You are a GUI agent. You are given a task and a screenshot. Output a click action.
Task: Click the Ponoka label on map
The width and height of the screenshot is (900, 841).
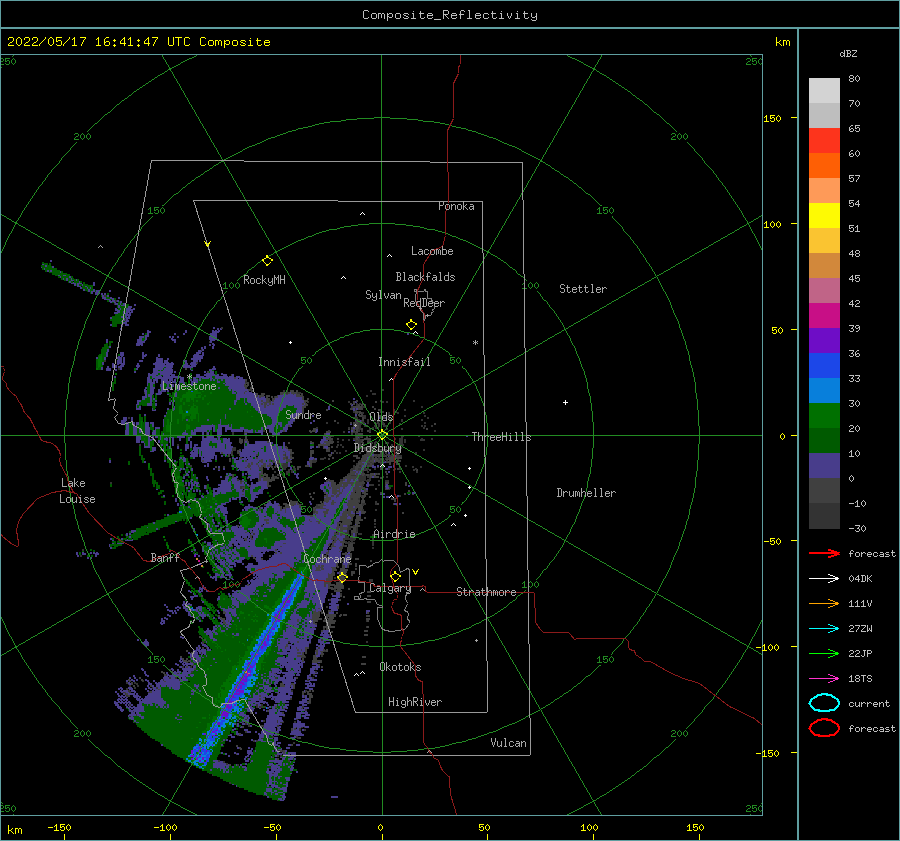(456, 206)
